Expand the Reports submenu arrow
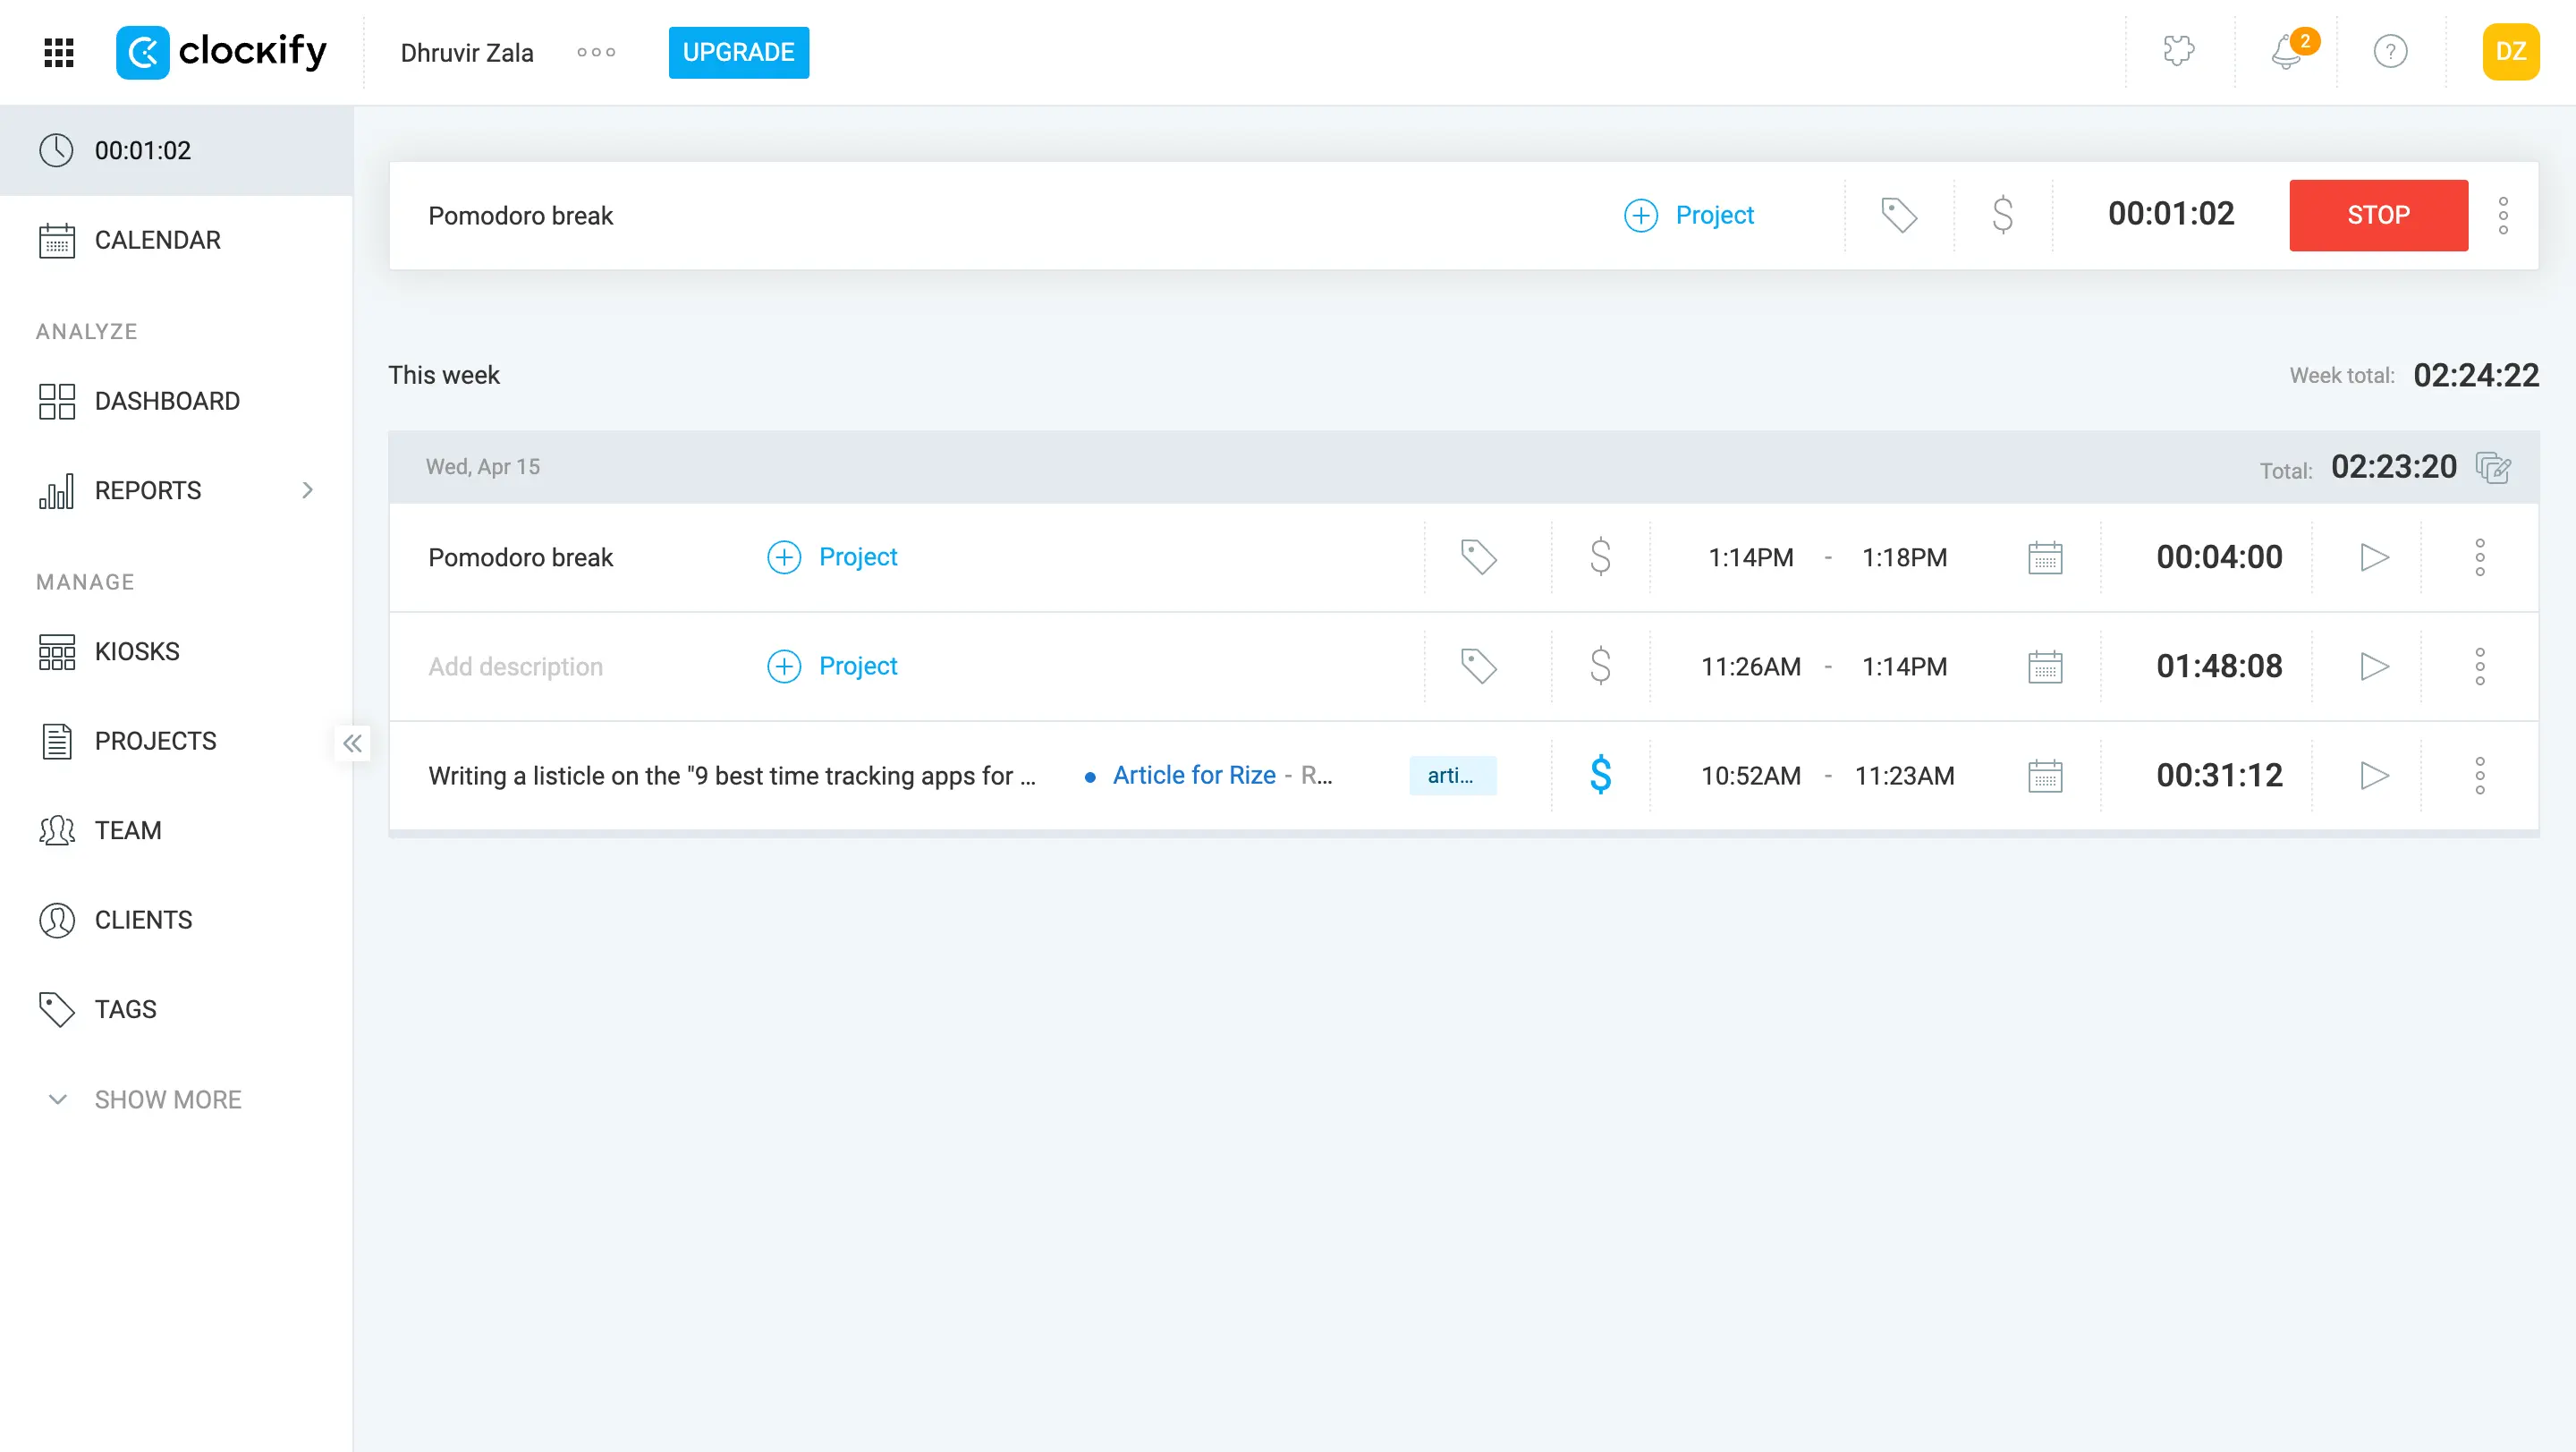 point(308,490)
